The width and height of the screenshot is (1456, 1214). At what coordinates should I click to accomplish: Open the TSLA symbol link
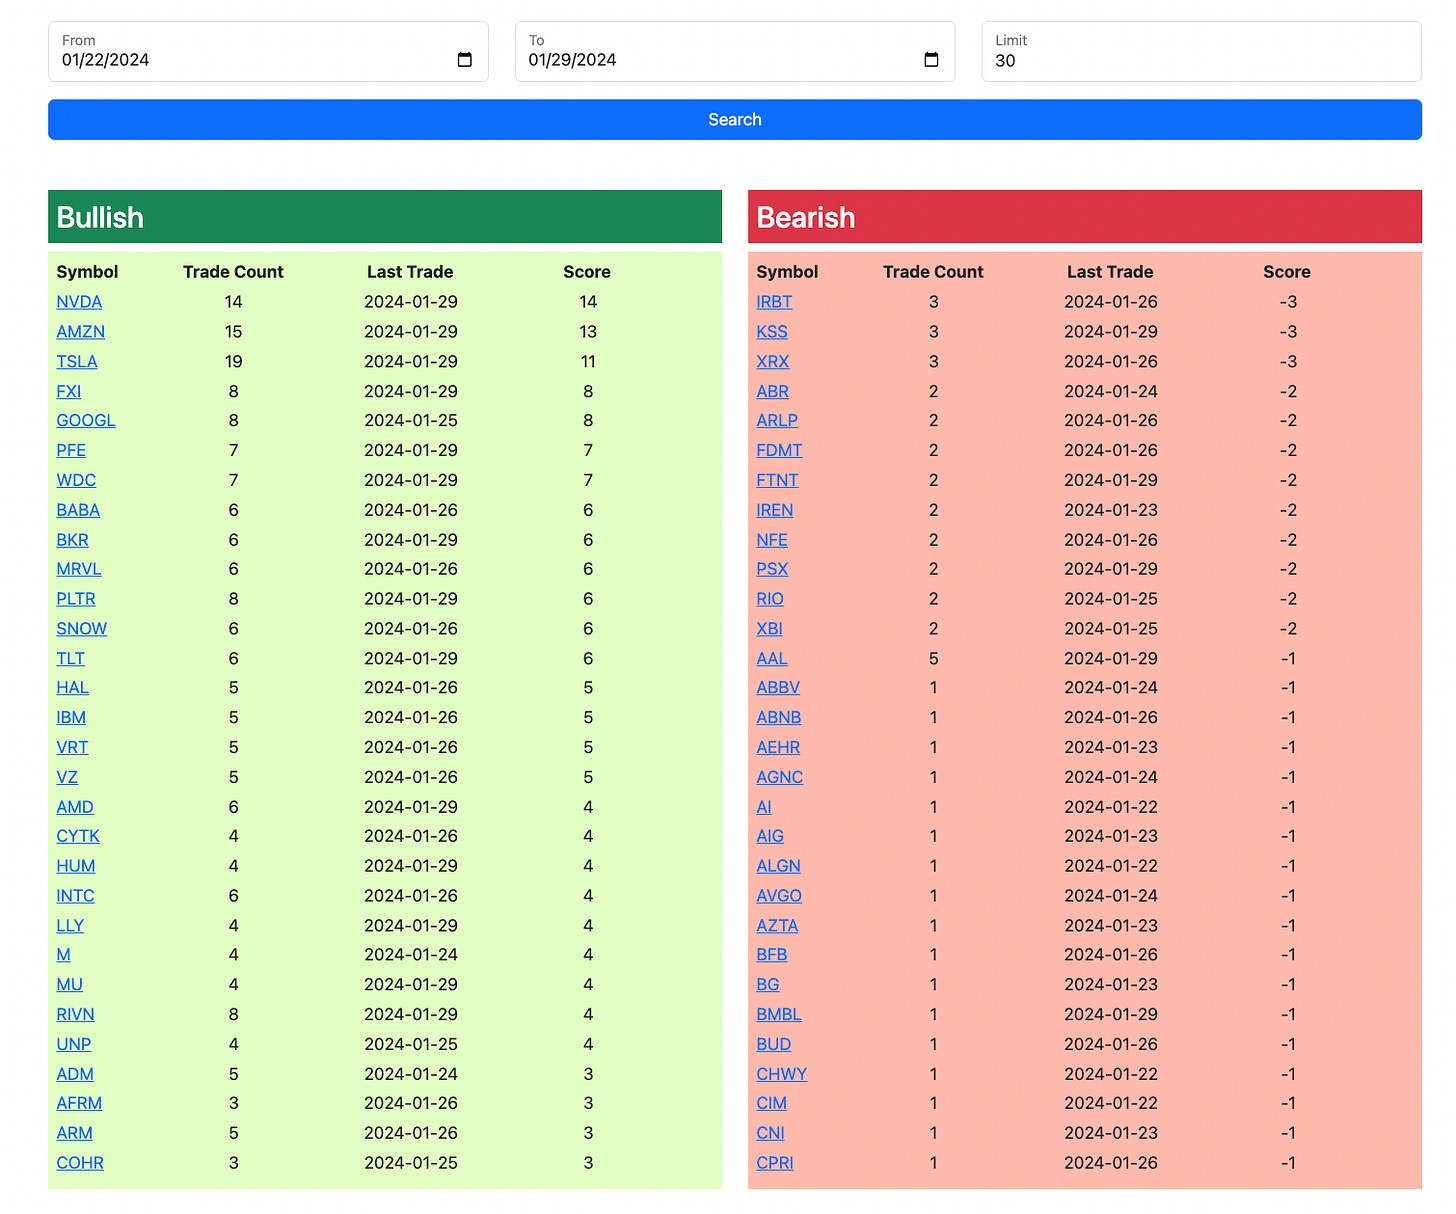[x=77, y=362]
